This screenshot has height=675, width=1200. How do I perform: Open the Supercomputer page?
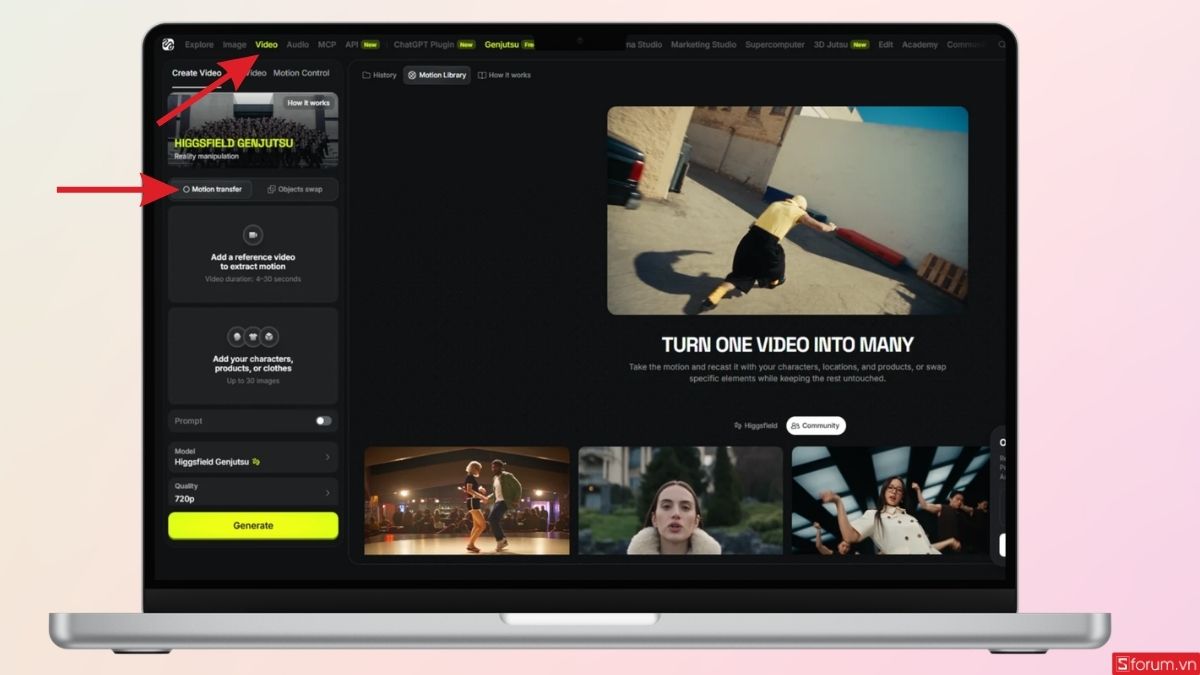point(775,45)
